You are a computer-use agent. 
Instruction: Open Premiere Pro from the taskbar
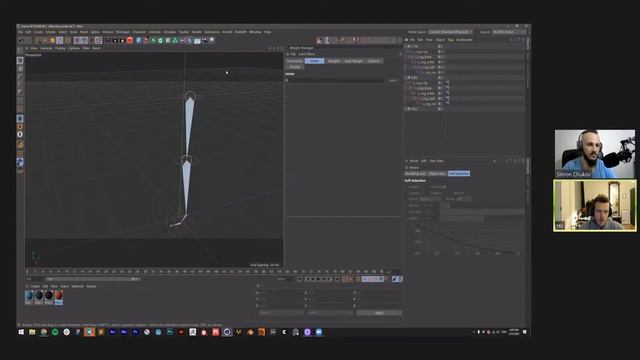(x=135, y=332)
